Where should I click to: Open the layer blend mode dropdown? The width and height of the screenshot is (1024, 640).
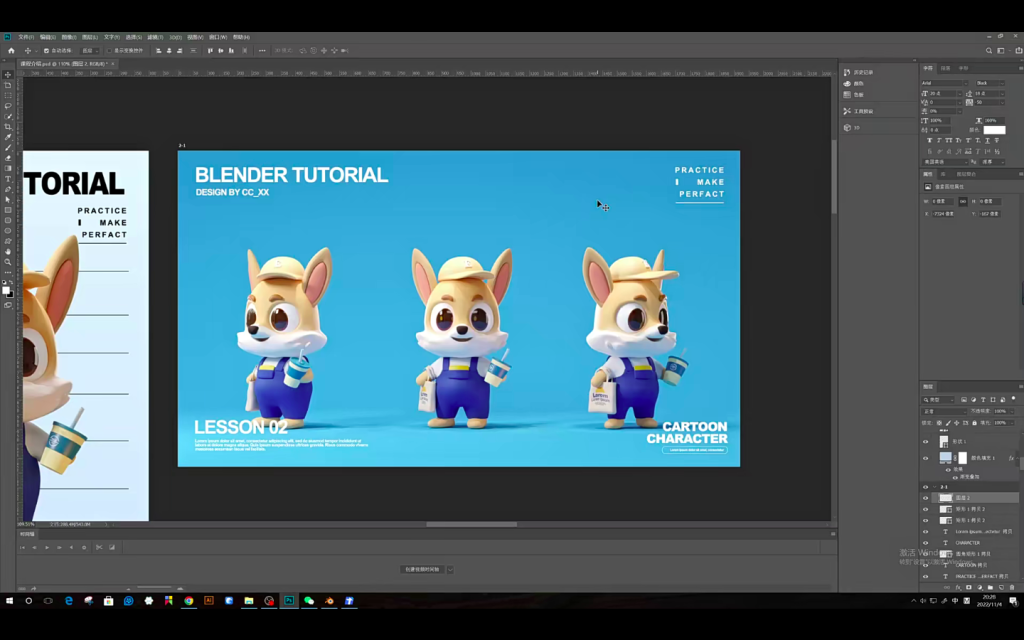944,411
